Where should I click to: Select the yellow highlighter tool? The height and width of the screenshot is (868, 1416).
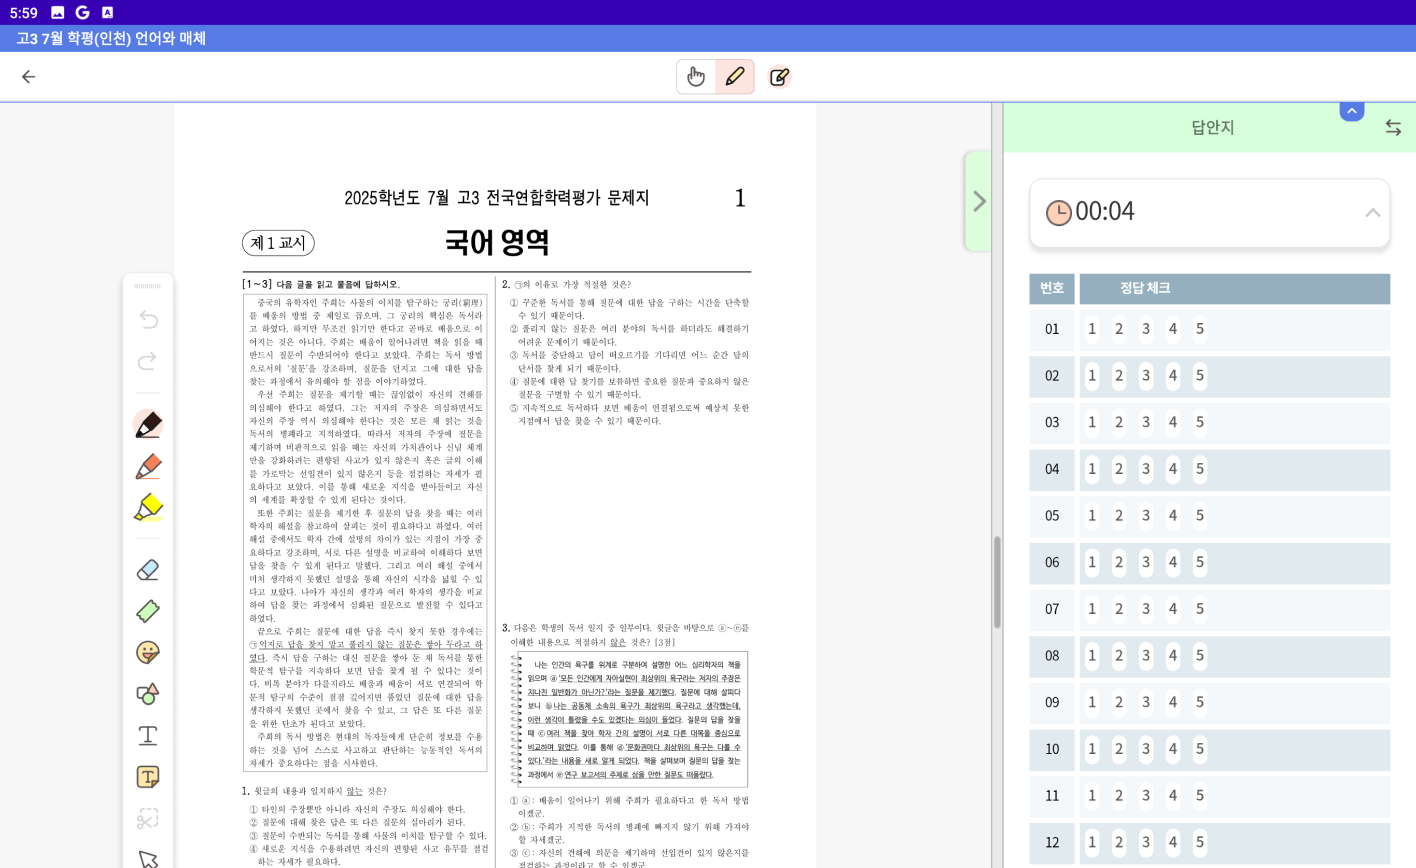click(148, 507)
